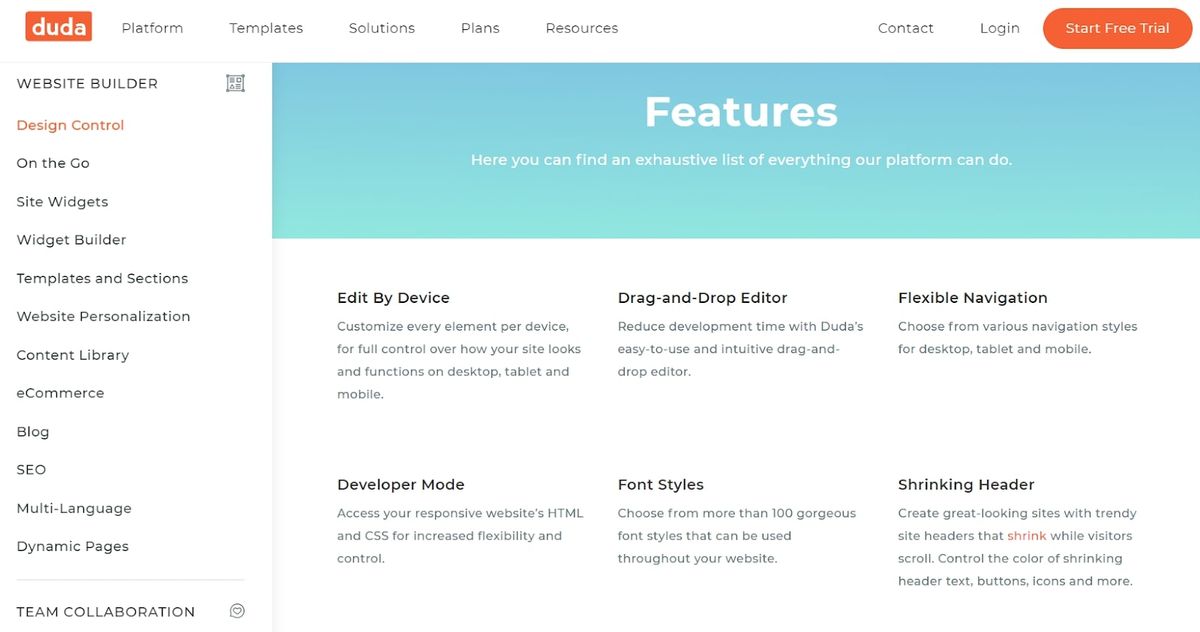Open the Login page
Image resolution: width=1200 pixels, height=632 pixels.
999,28
